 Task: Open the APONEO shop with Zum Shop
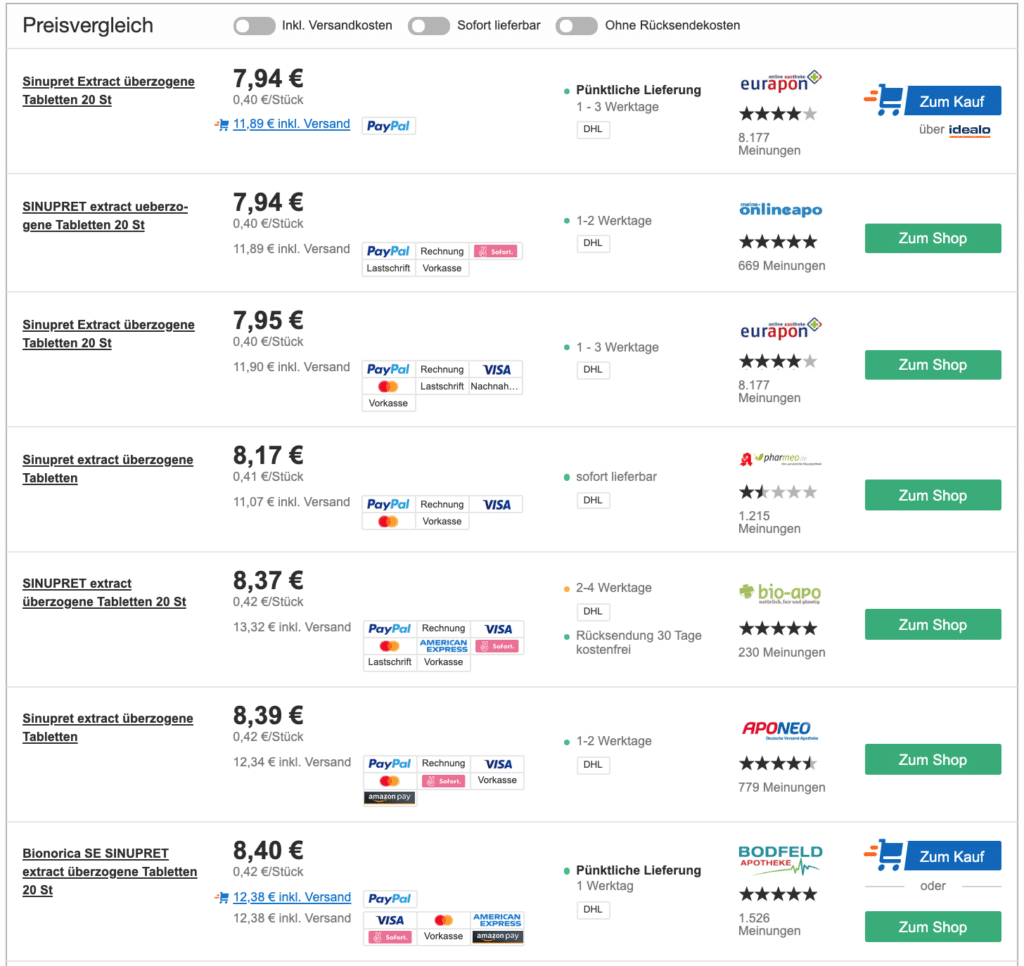[x=933, y=760]
